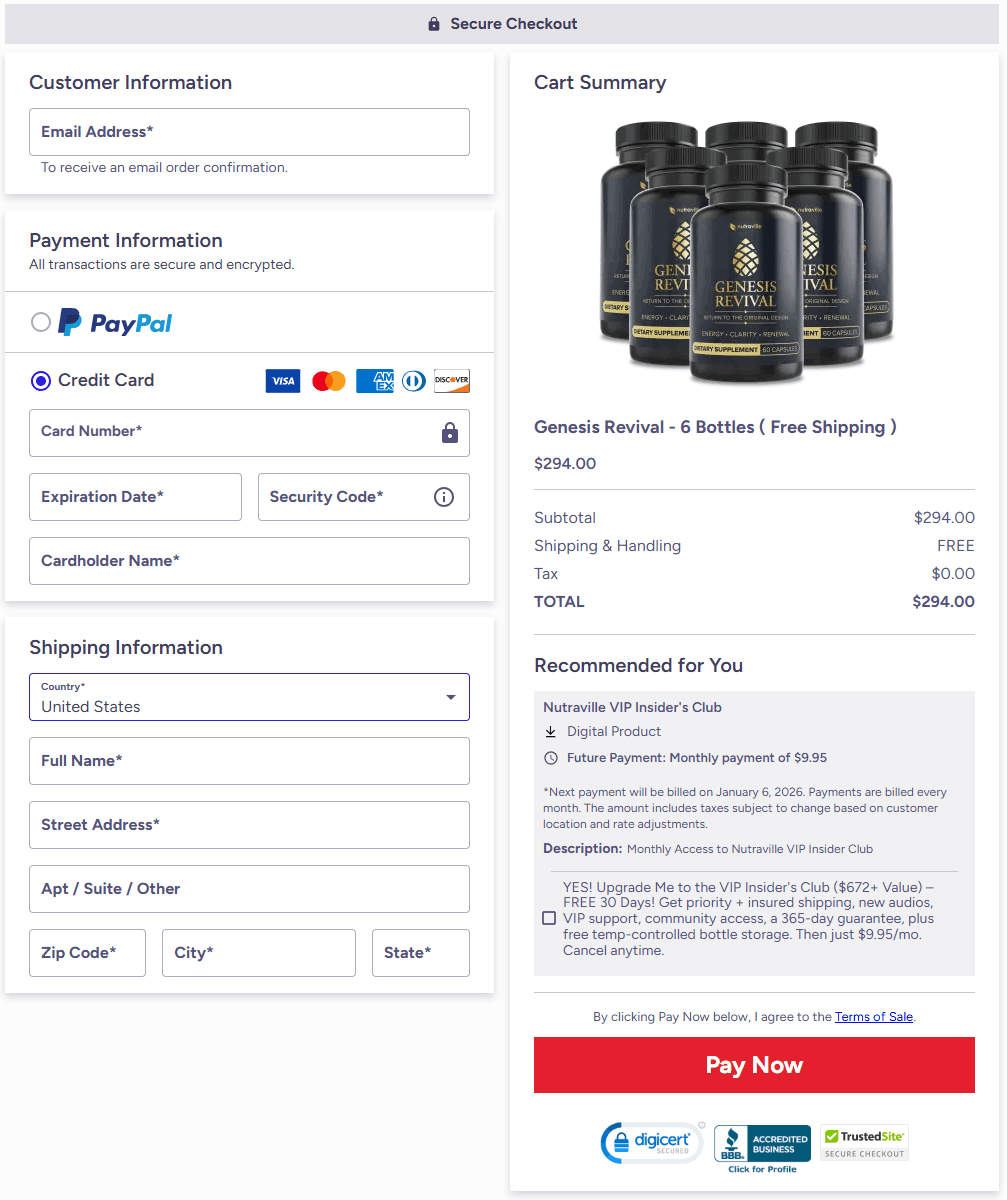Image resolution: width=1007 pixels, height=1200 pixels.
Task: Click the security code info icon
Action: pyautogui.click(x=444, y=497)
